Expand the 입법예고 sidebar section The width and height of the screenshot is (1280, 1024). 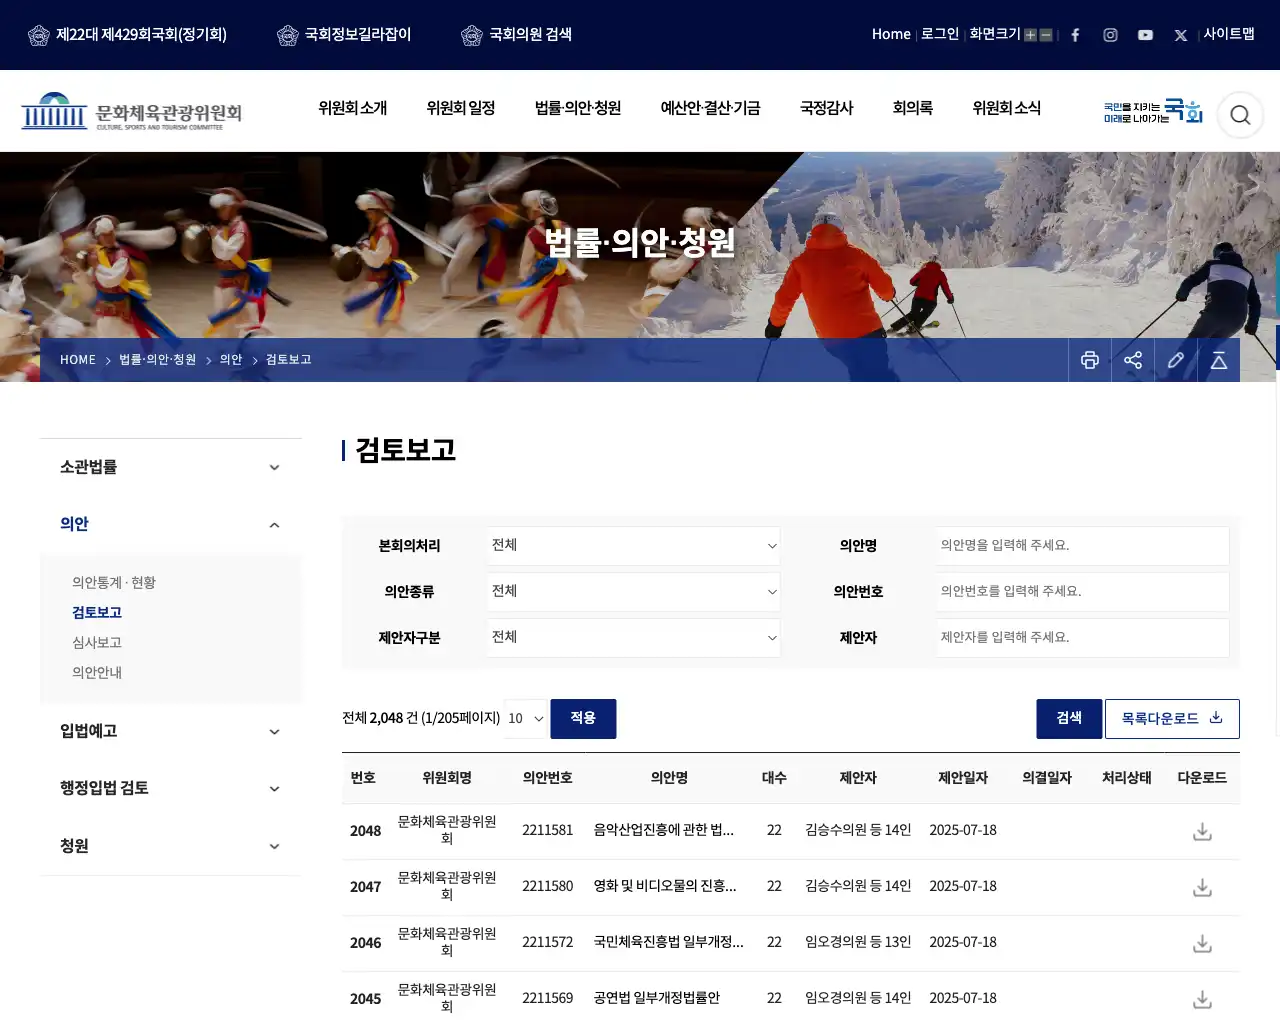tap(171, 731)
